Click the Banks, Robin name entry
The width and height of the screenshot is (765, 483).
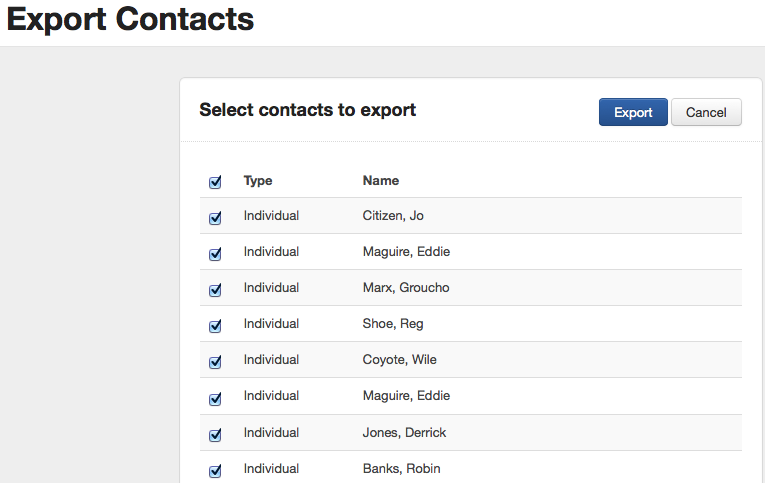pyautogui.click(x=401, y=469)
